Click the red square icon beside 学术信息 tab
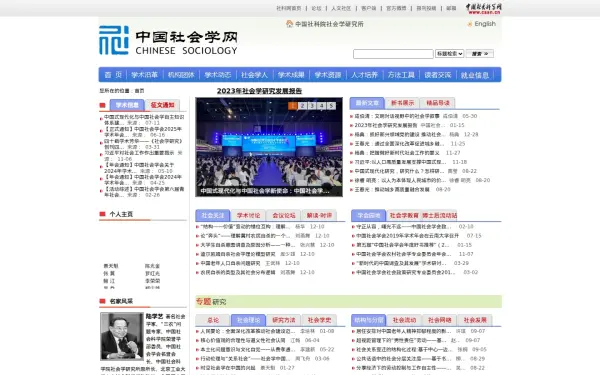The height and width of the screenshot is (375, 600). coord(102,105)
